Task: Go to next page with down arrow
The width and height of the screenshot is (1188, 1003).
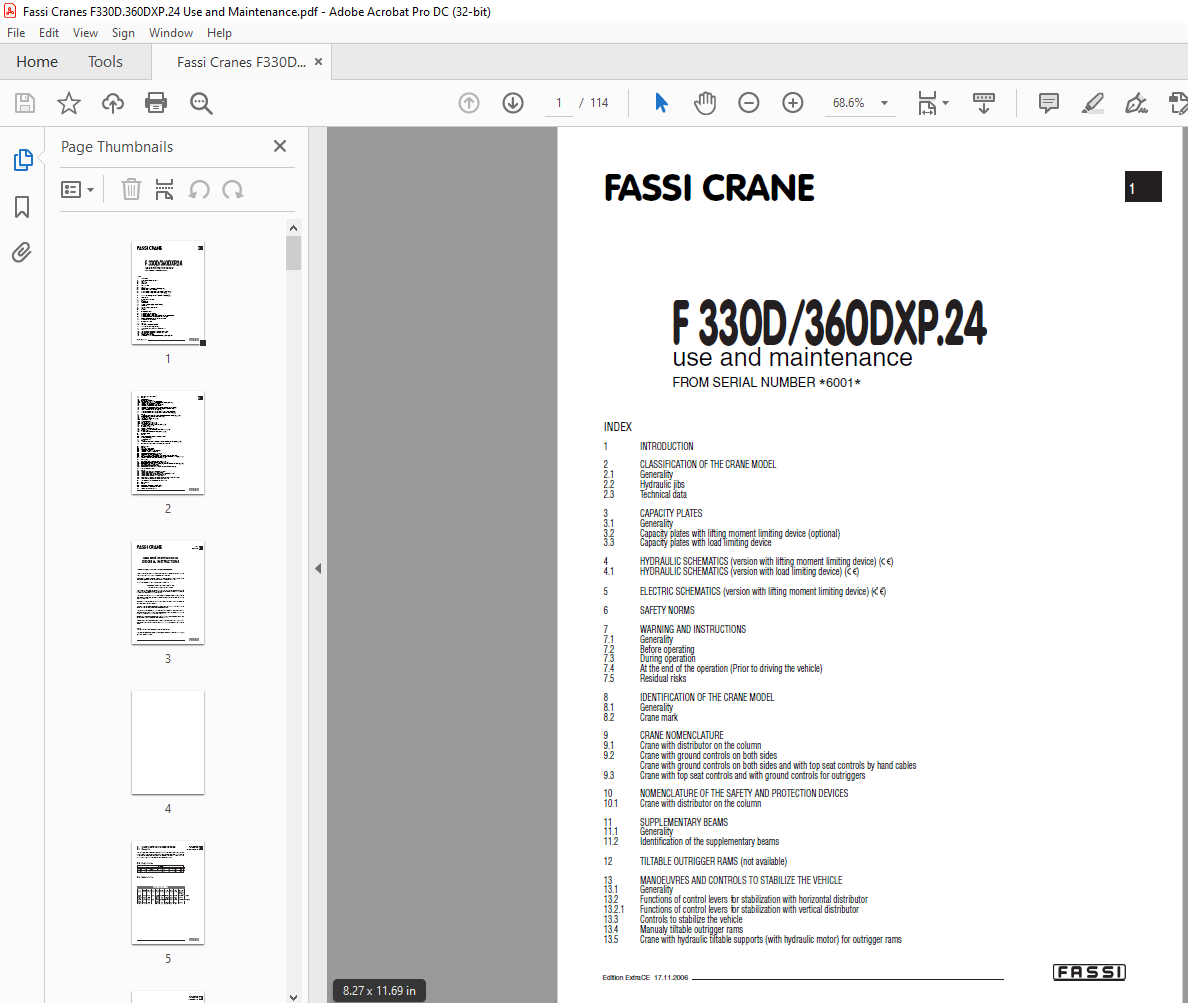Action: tap(512, 103)
